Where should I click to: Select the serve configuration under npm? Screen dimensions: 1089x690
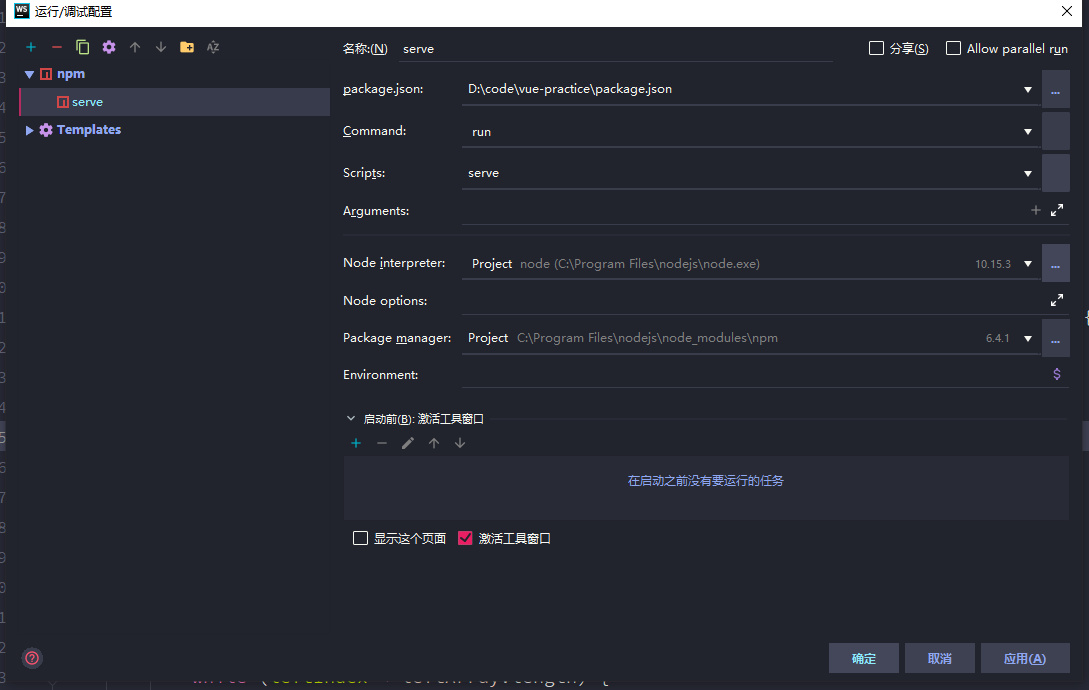point(86,101)
